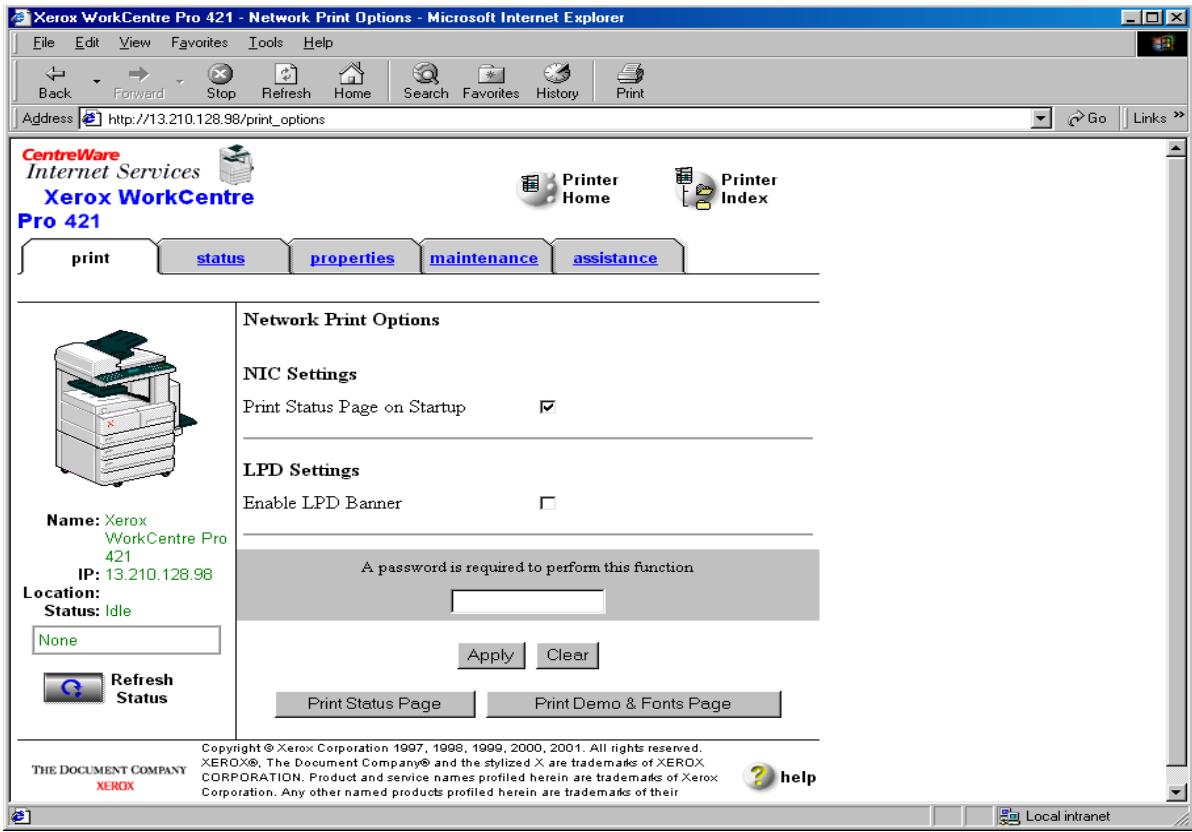Open the Favorites menu in menu bar

[x=199, y=43]
